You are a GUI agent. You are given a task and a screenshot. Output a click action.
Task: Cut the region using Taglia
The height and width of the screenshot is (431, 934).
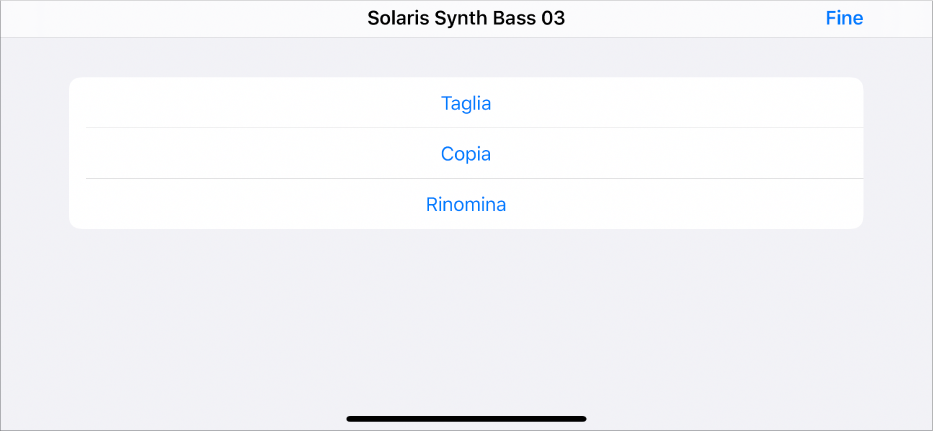(466, 103)
